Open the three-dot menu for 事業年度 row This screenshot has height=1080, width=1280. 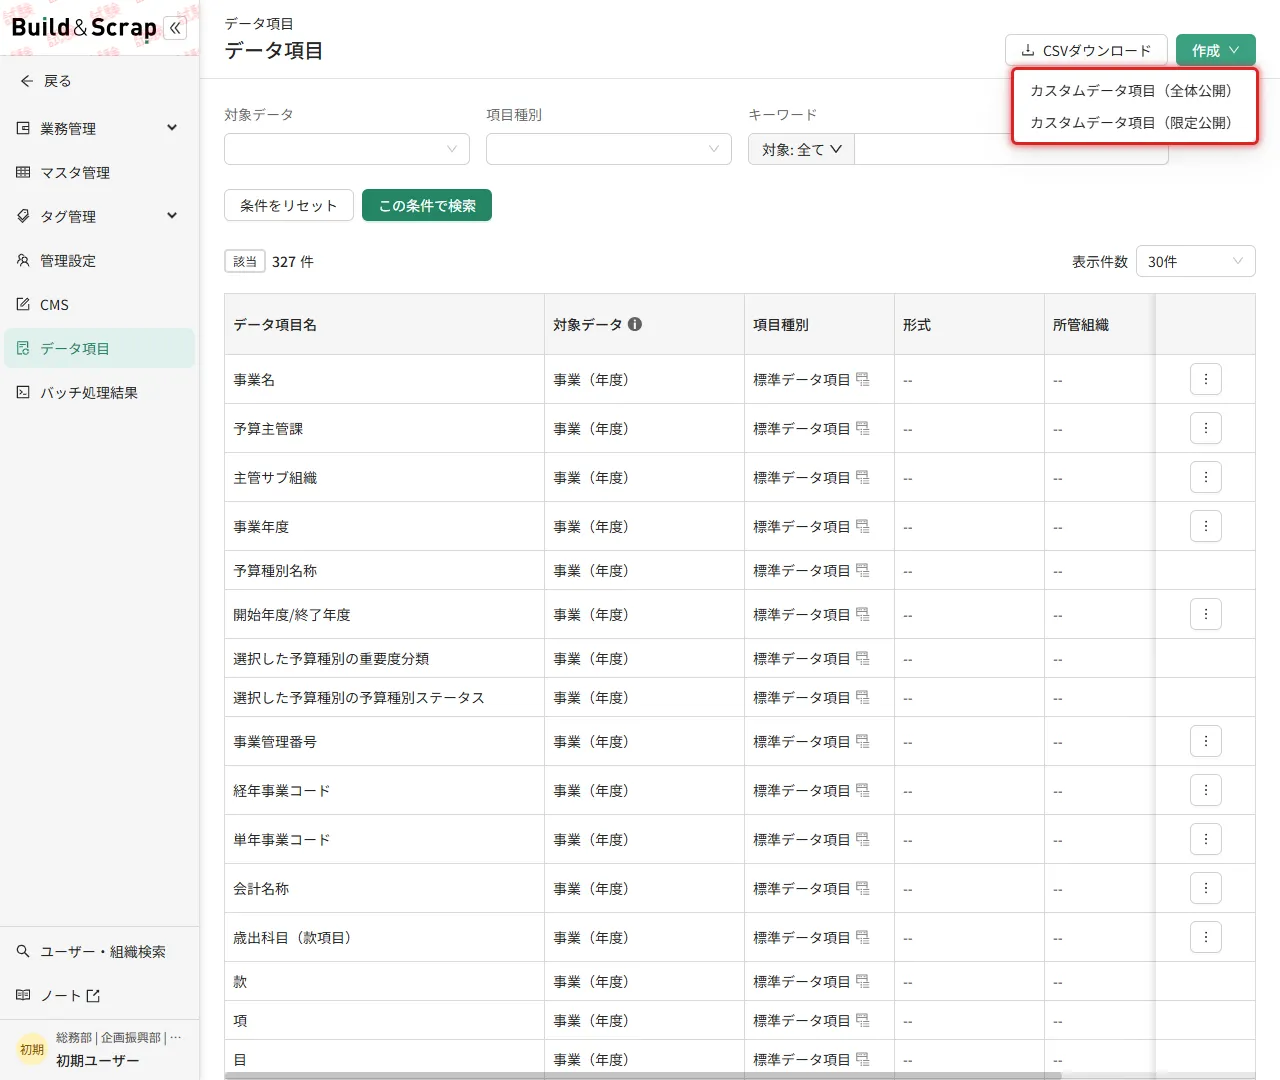[x=1206, y=526]
